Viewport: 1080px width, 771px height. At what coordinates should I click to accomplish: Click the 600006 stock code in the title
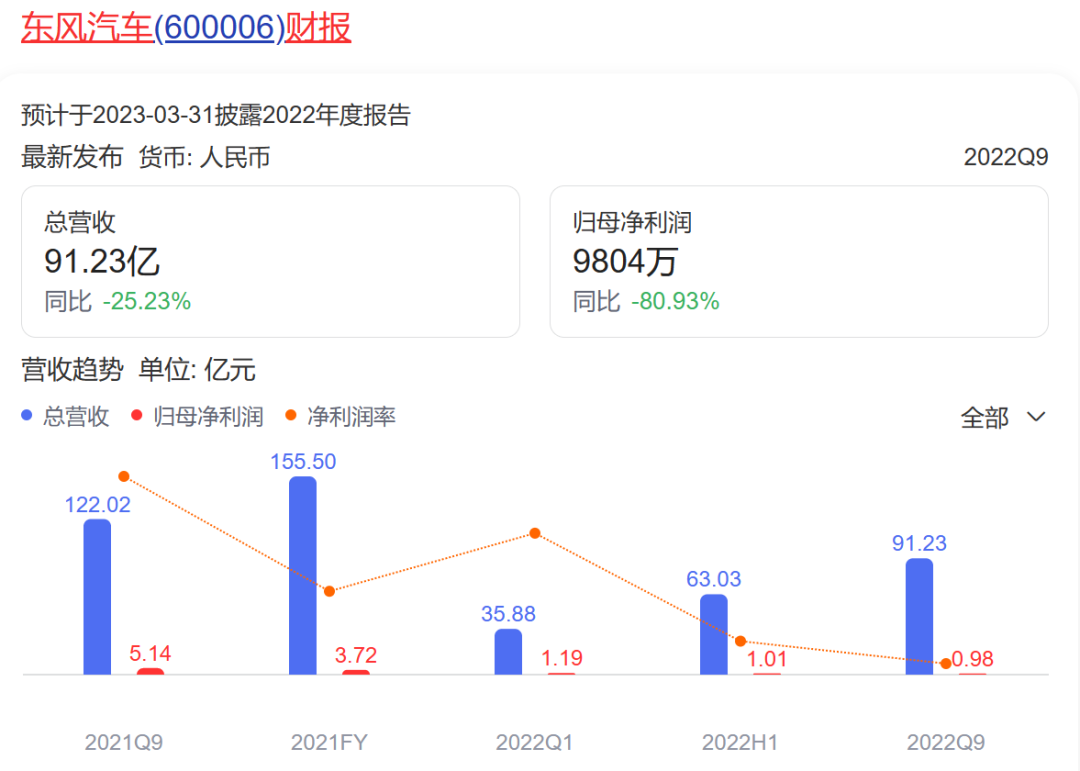pyautogui.click(x=219, y=27)
